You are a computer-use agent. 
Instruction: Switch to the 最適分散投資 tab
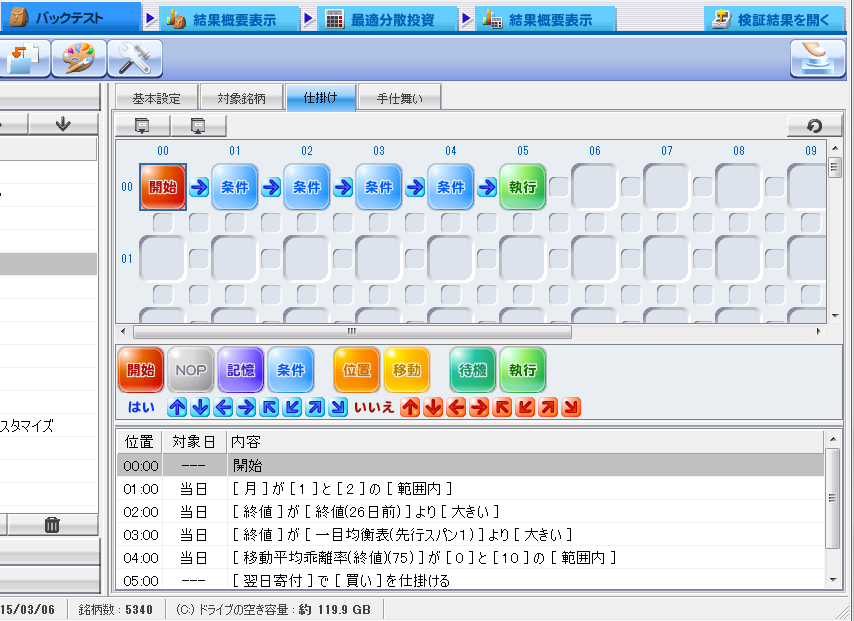387,20
